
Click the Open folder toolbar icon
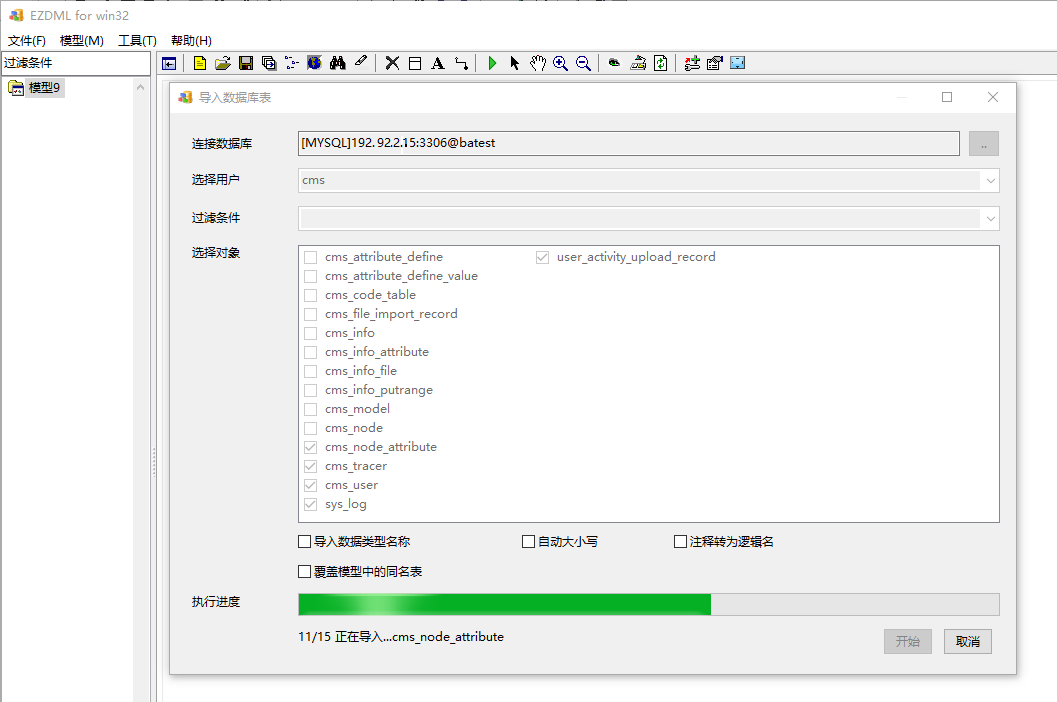tap(222, 63)
